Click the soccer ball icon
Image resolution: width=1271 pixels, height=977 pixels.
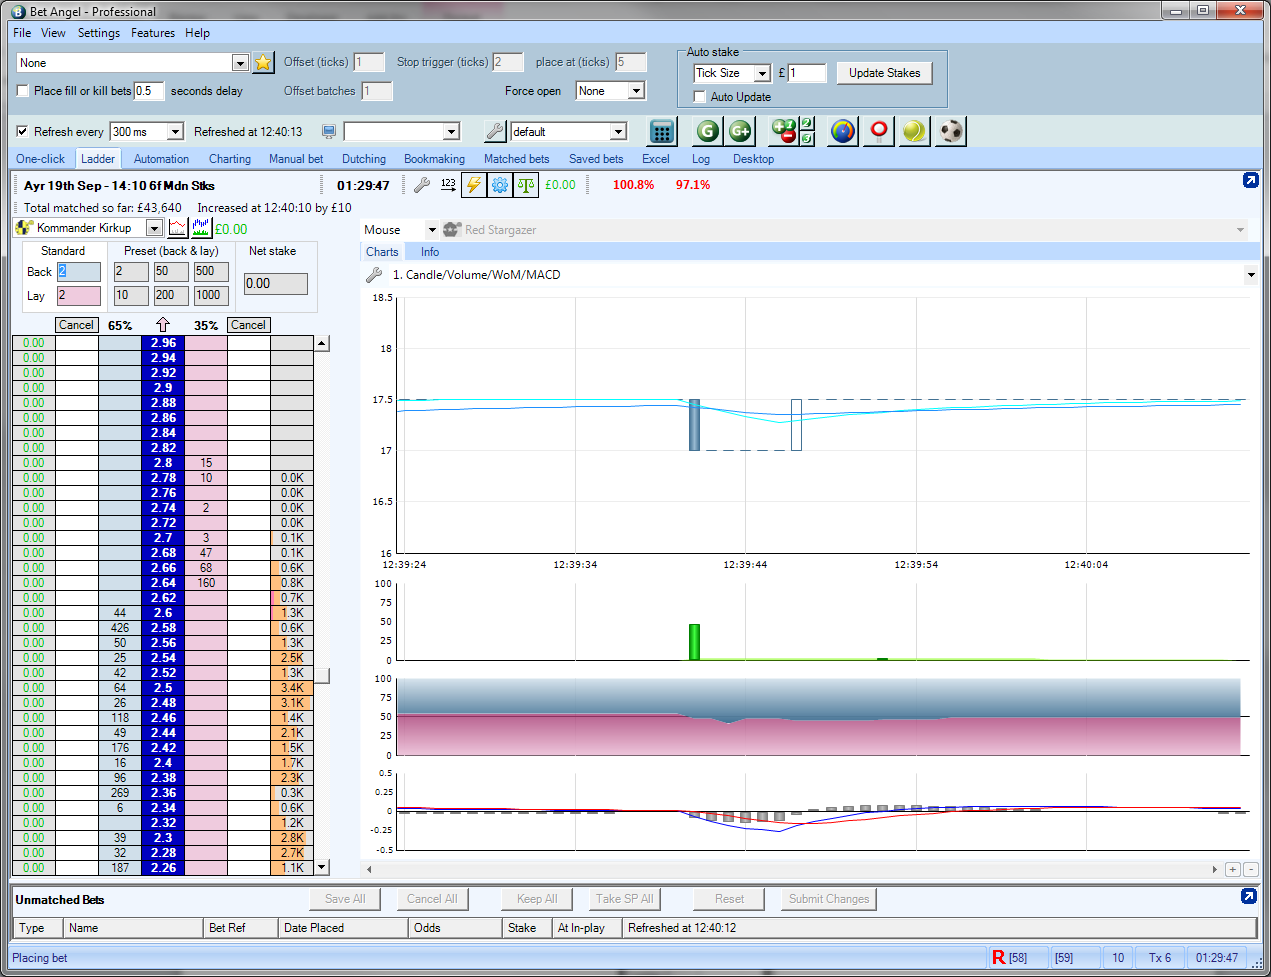click(951, 131)
